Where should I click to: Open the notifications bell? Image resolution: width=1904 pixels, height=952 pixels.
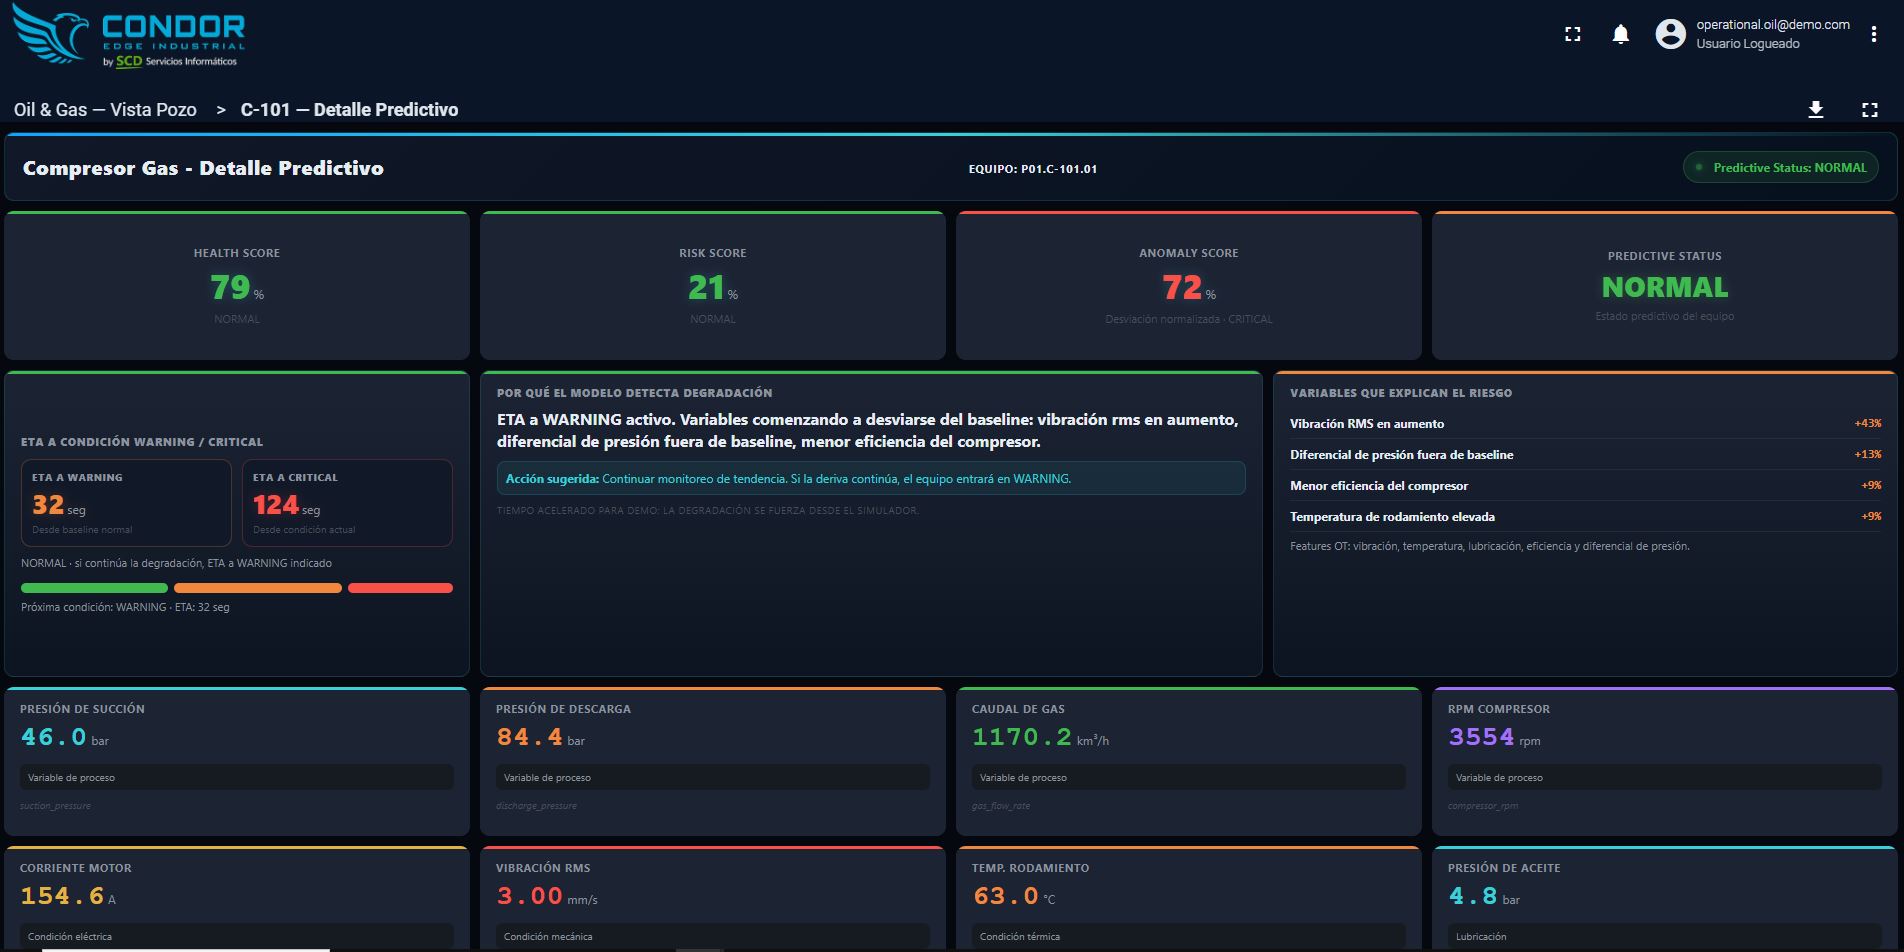[x=1621, y=34]
